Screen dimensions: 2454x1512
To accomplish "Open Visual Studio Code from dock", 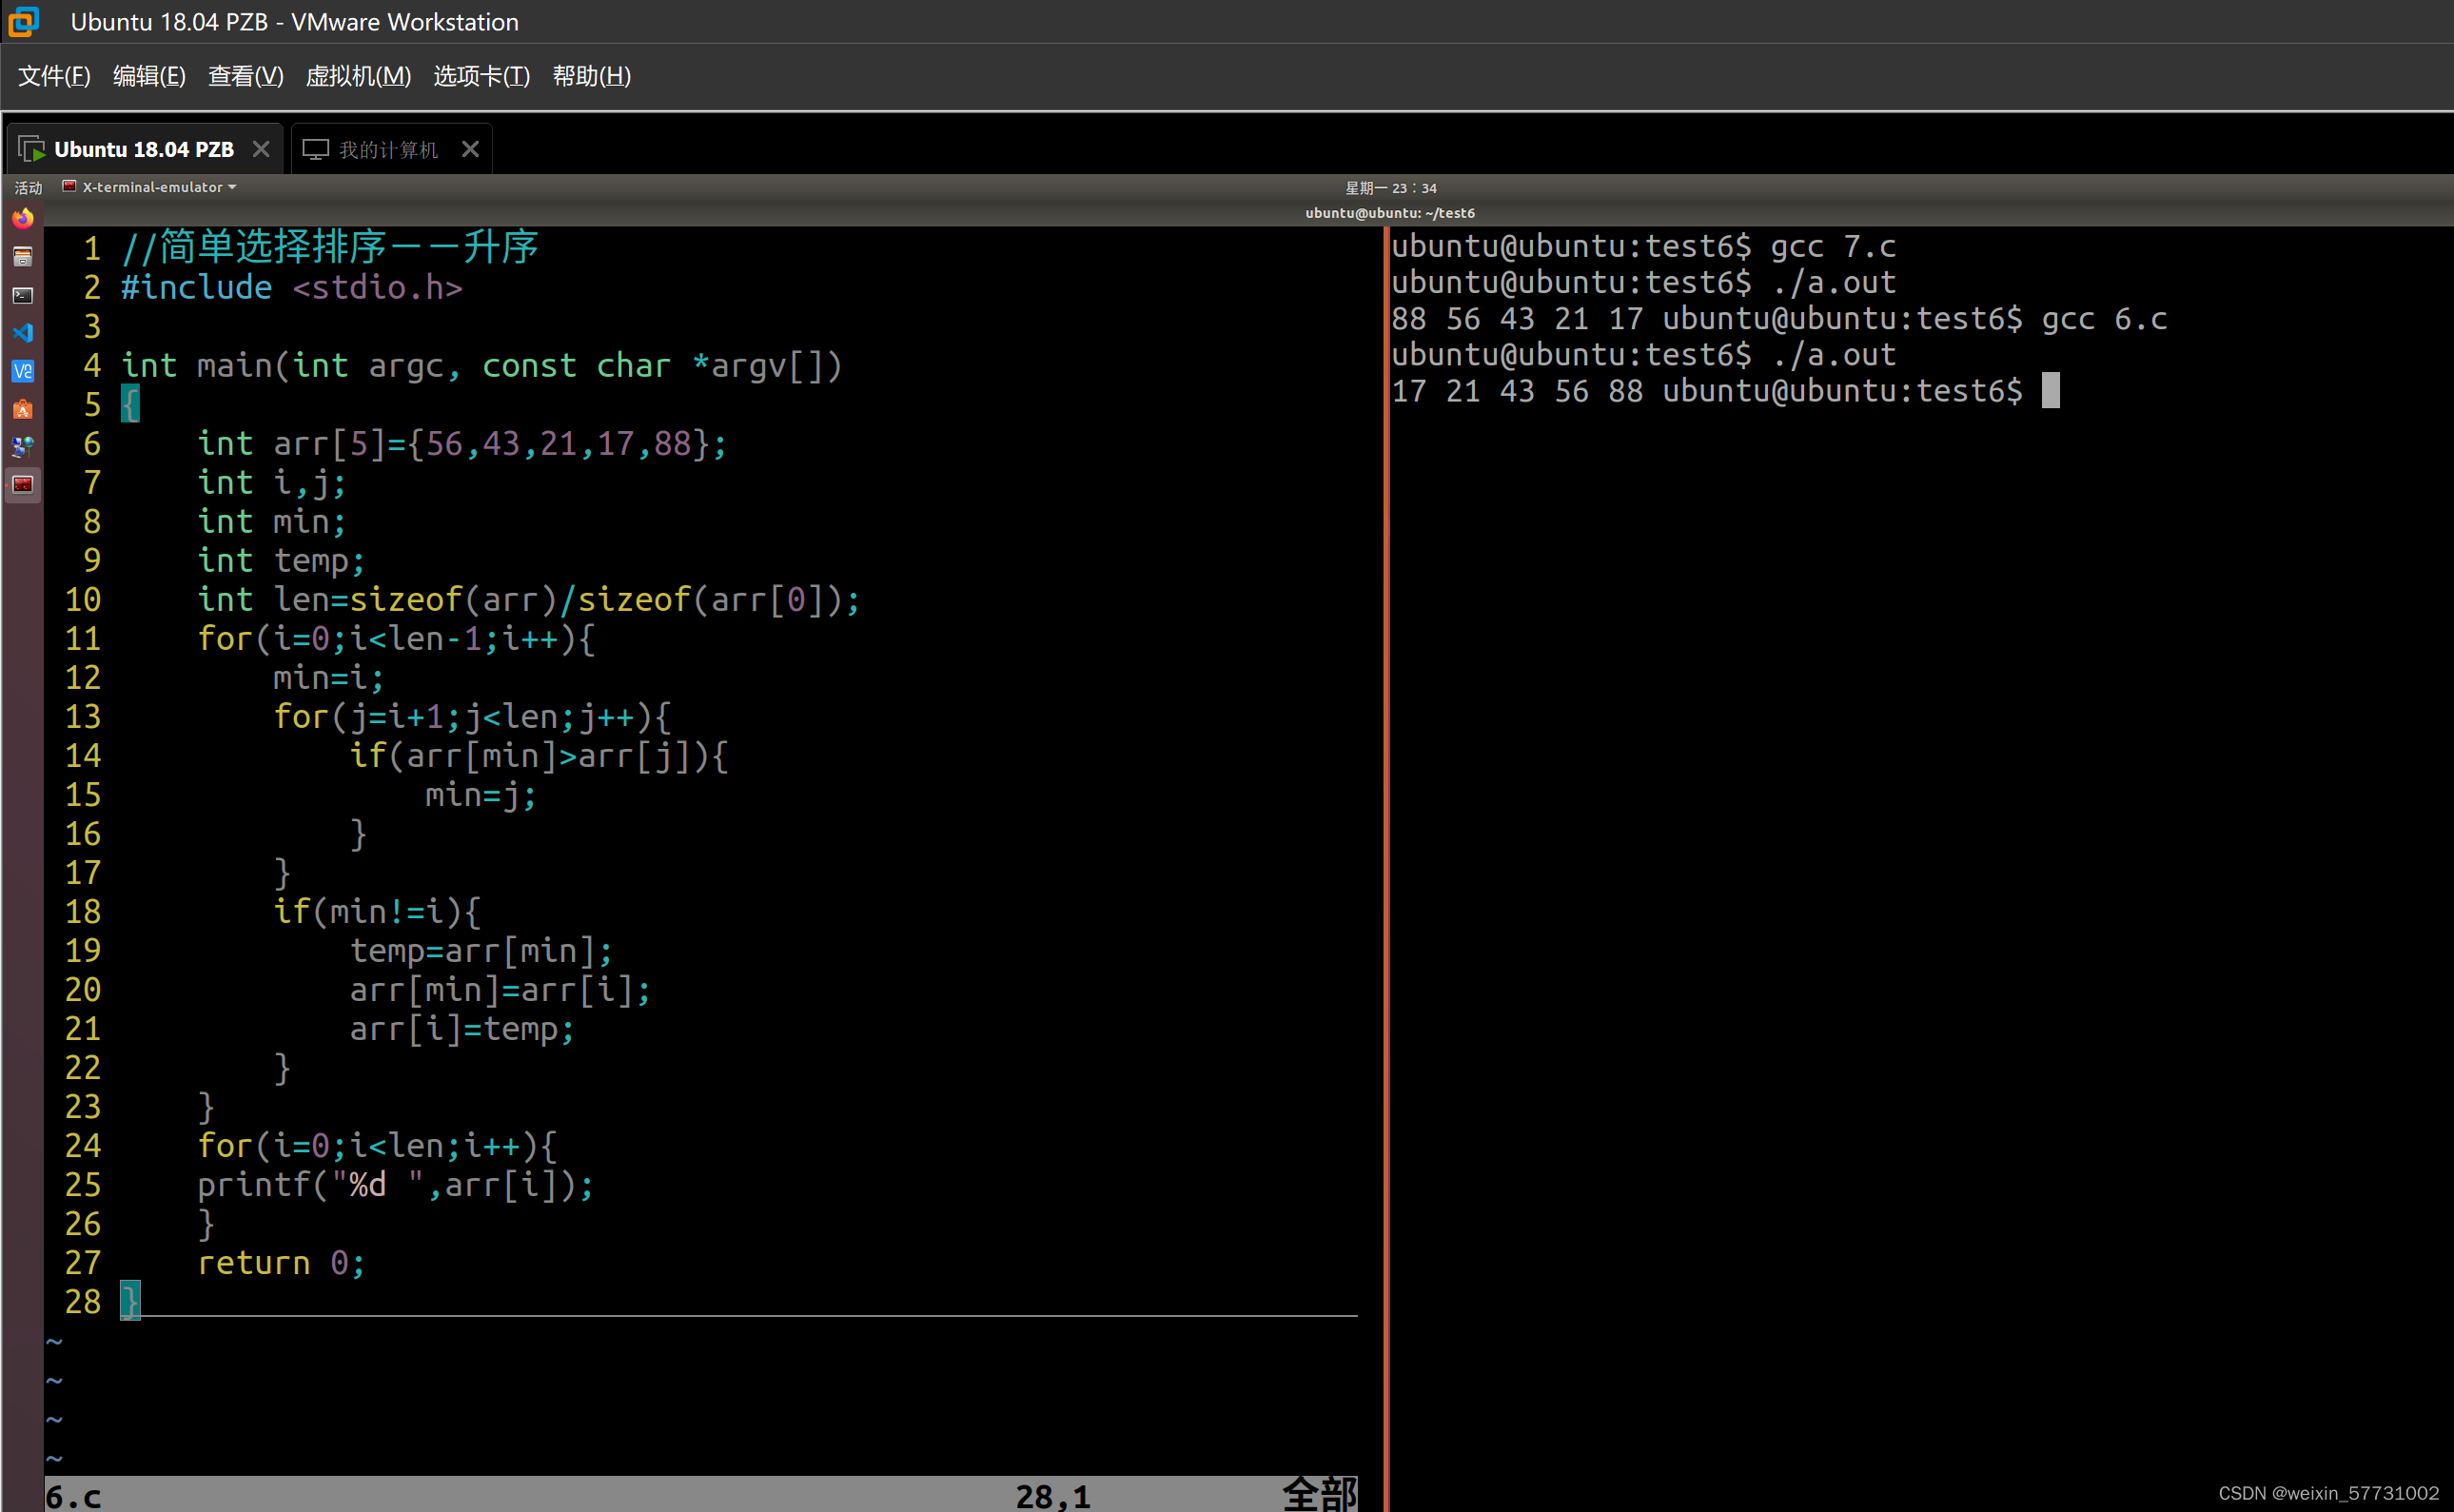I will click(x=22, y=333).
